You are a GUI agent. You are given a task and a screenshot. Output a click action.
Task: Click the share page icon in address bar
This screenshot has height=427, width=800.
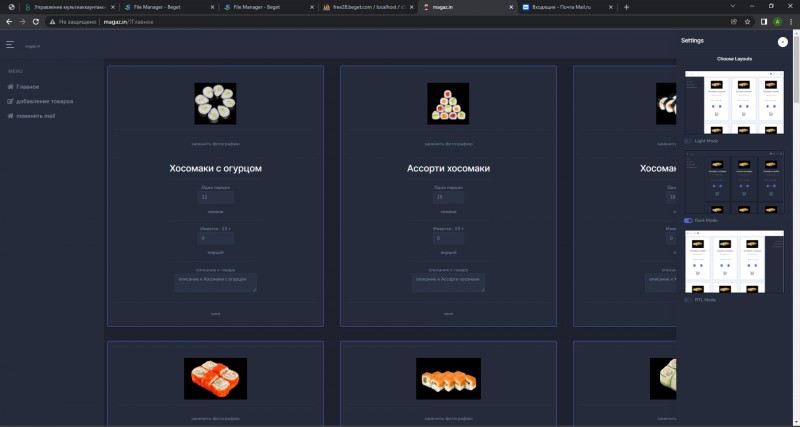tap(734, 22)
